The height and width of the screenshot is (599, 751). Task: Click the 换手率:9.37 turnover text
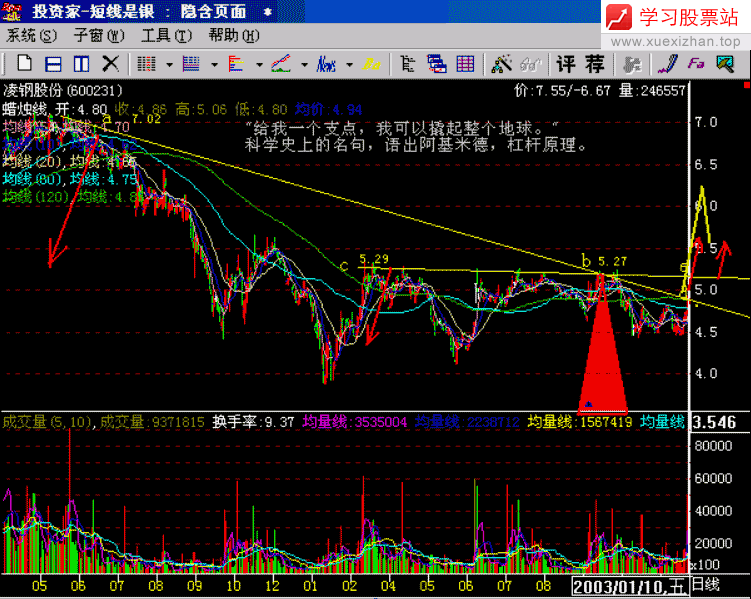tap(253, 422)
